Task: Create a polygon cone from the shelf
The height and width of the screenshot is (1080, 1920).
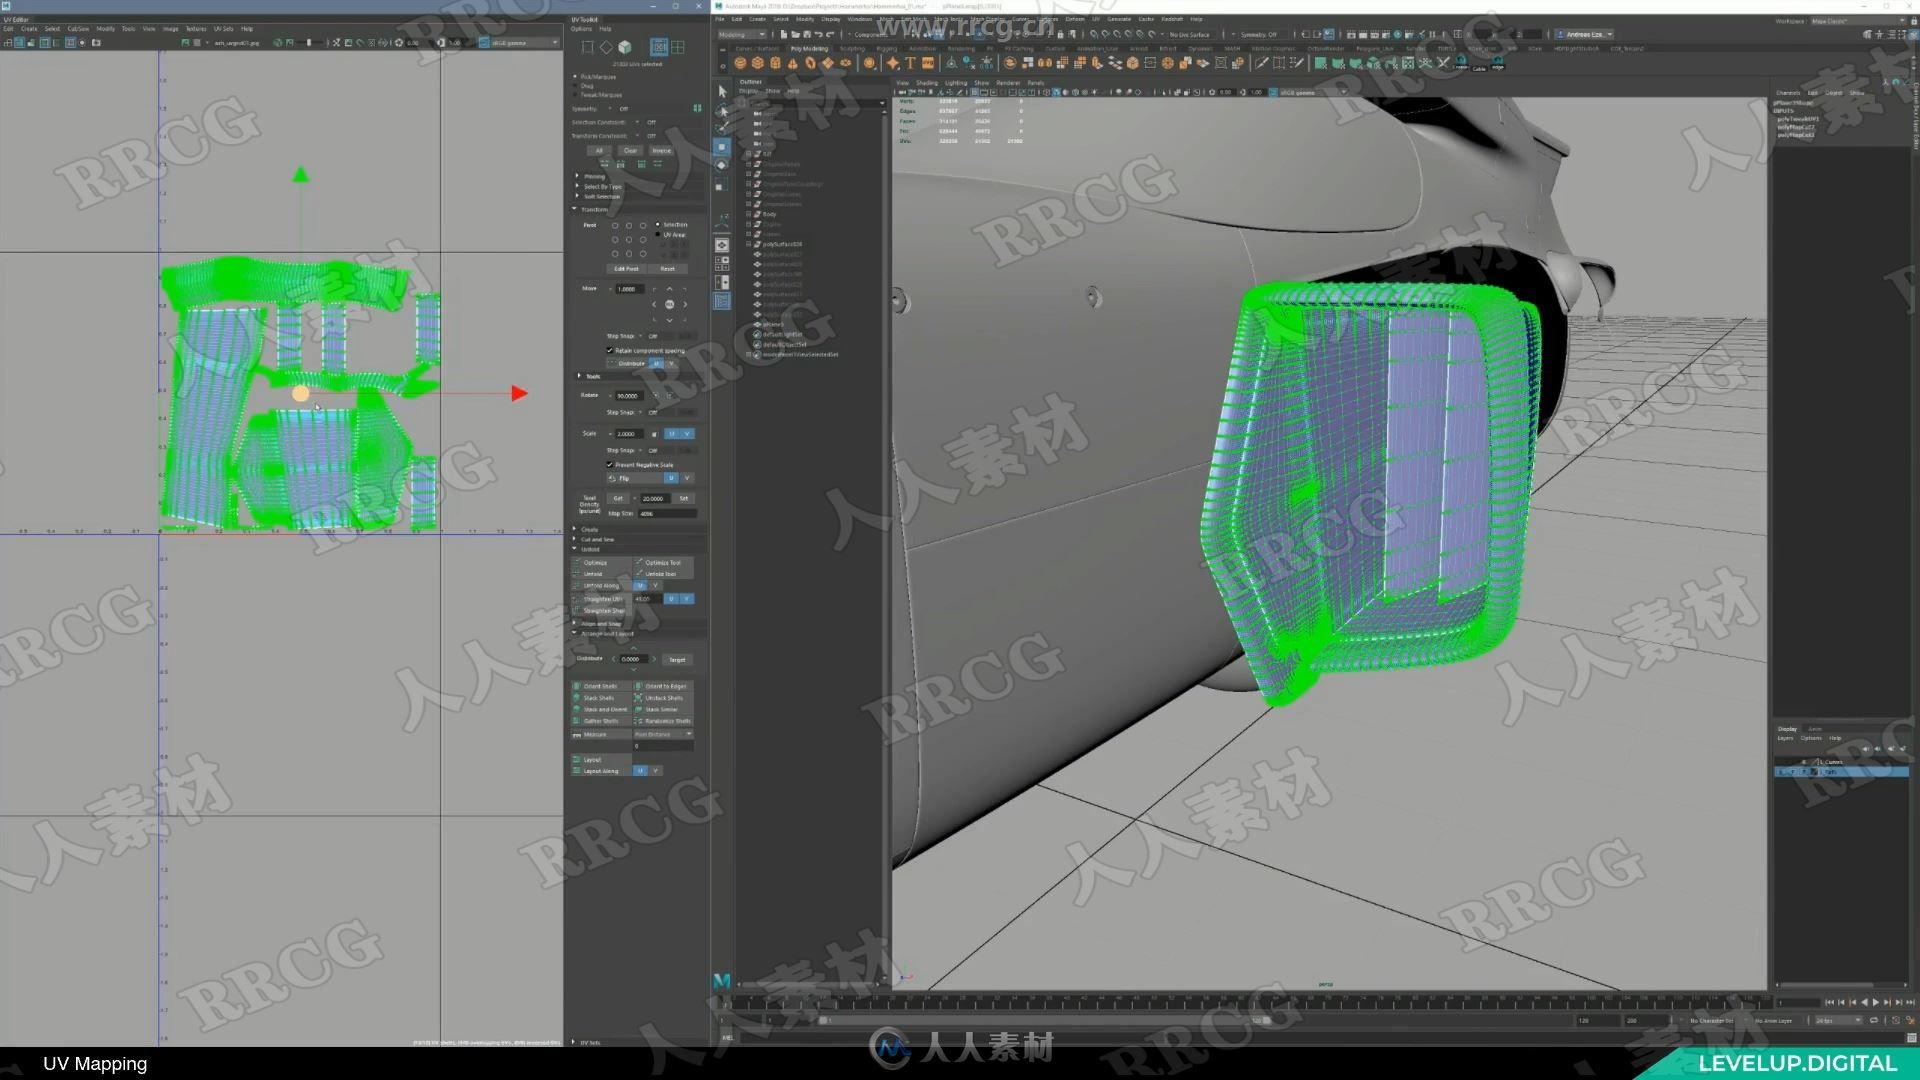Action: pos(793,63)
